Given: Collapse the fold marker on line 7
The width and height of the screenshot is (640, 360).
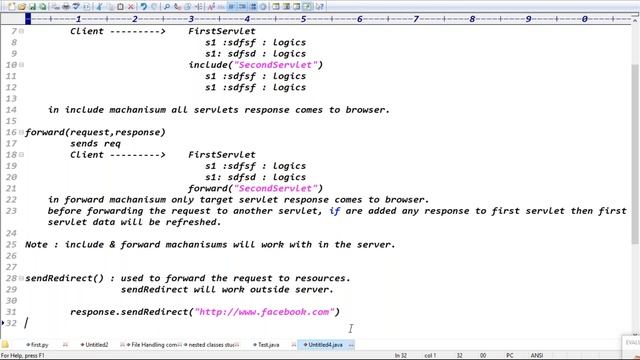Looking at the screenshot, I should tap(21, 31).
